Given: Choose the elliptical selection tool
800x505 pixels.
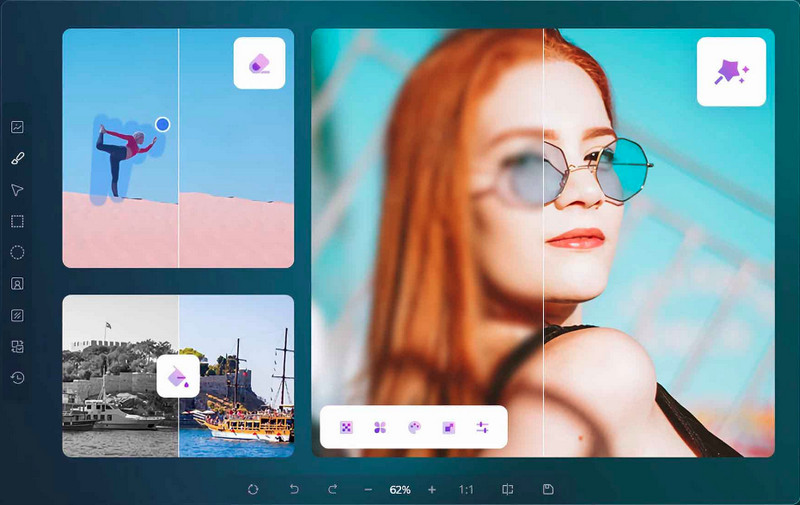Looking at the screenshot, I should coord(17,252).
